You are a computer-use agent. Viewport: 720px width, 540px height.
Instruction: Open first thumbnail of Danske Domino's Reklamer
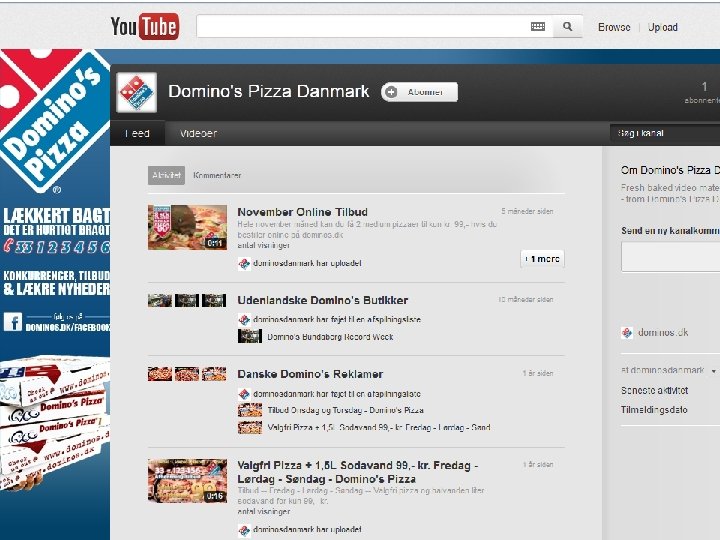click(160, 374)
